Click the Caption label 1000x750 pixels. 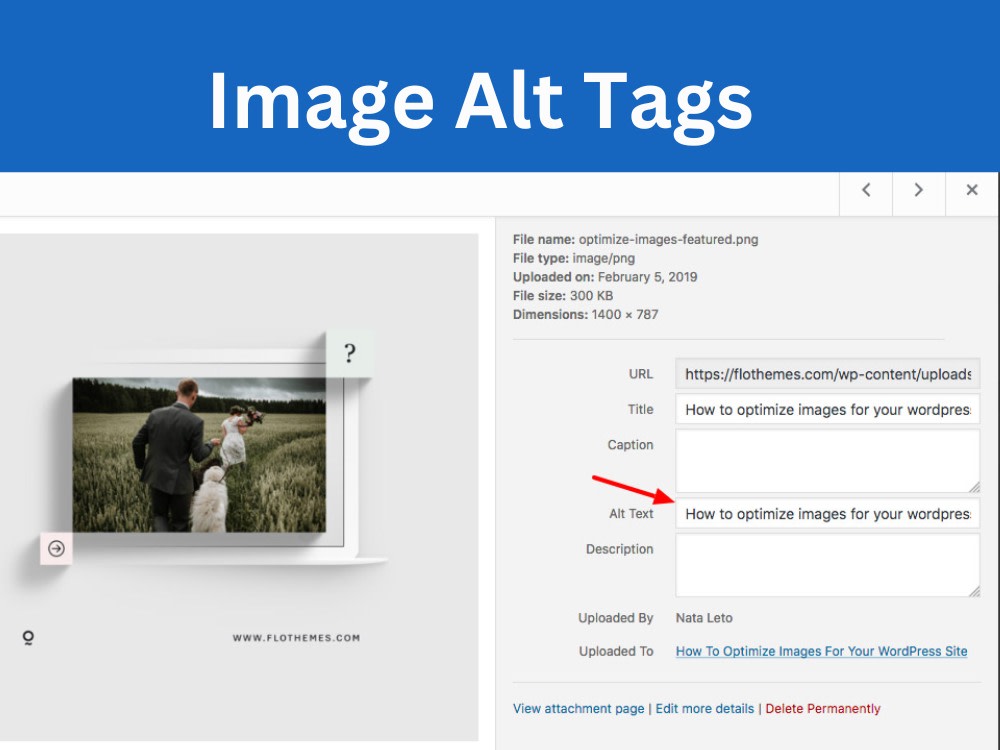click(x=630, y=445)
